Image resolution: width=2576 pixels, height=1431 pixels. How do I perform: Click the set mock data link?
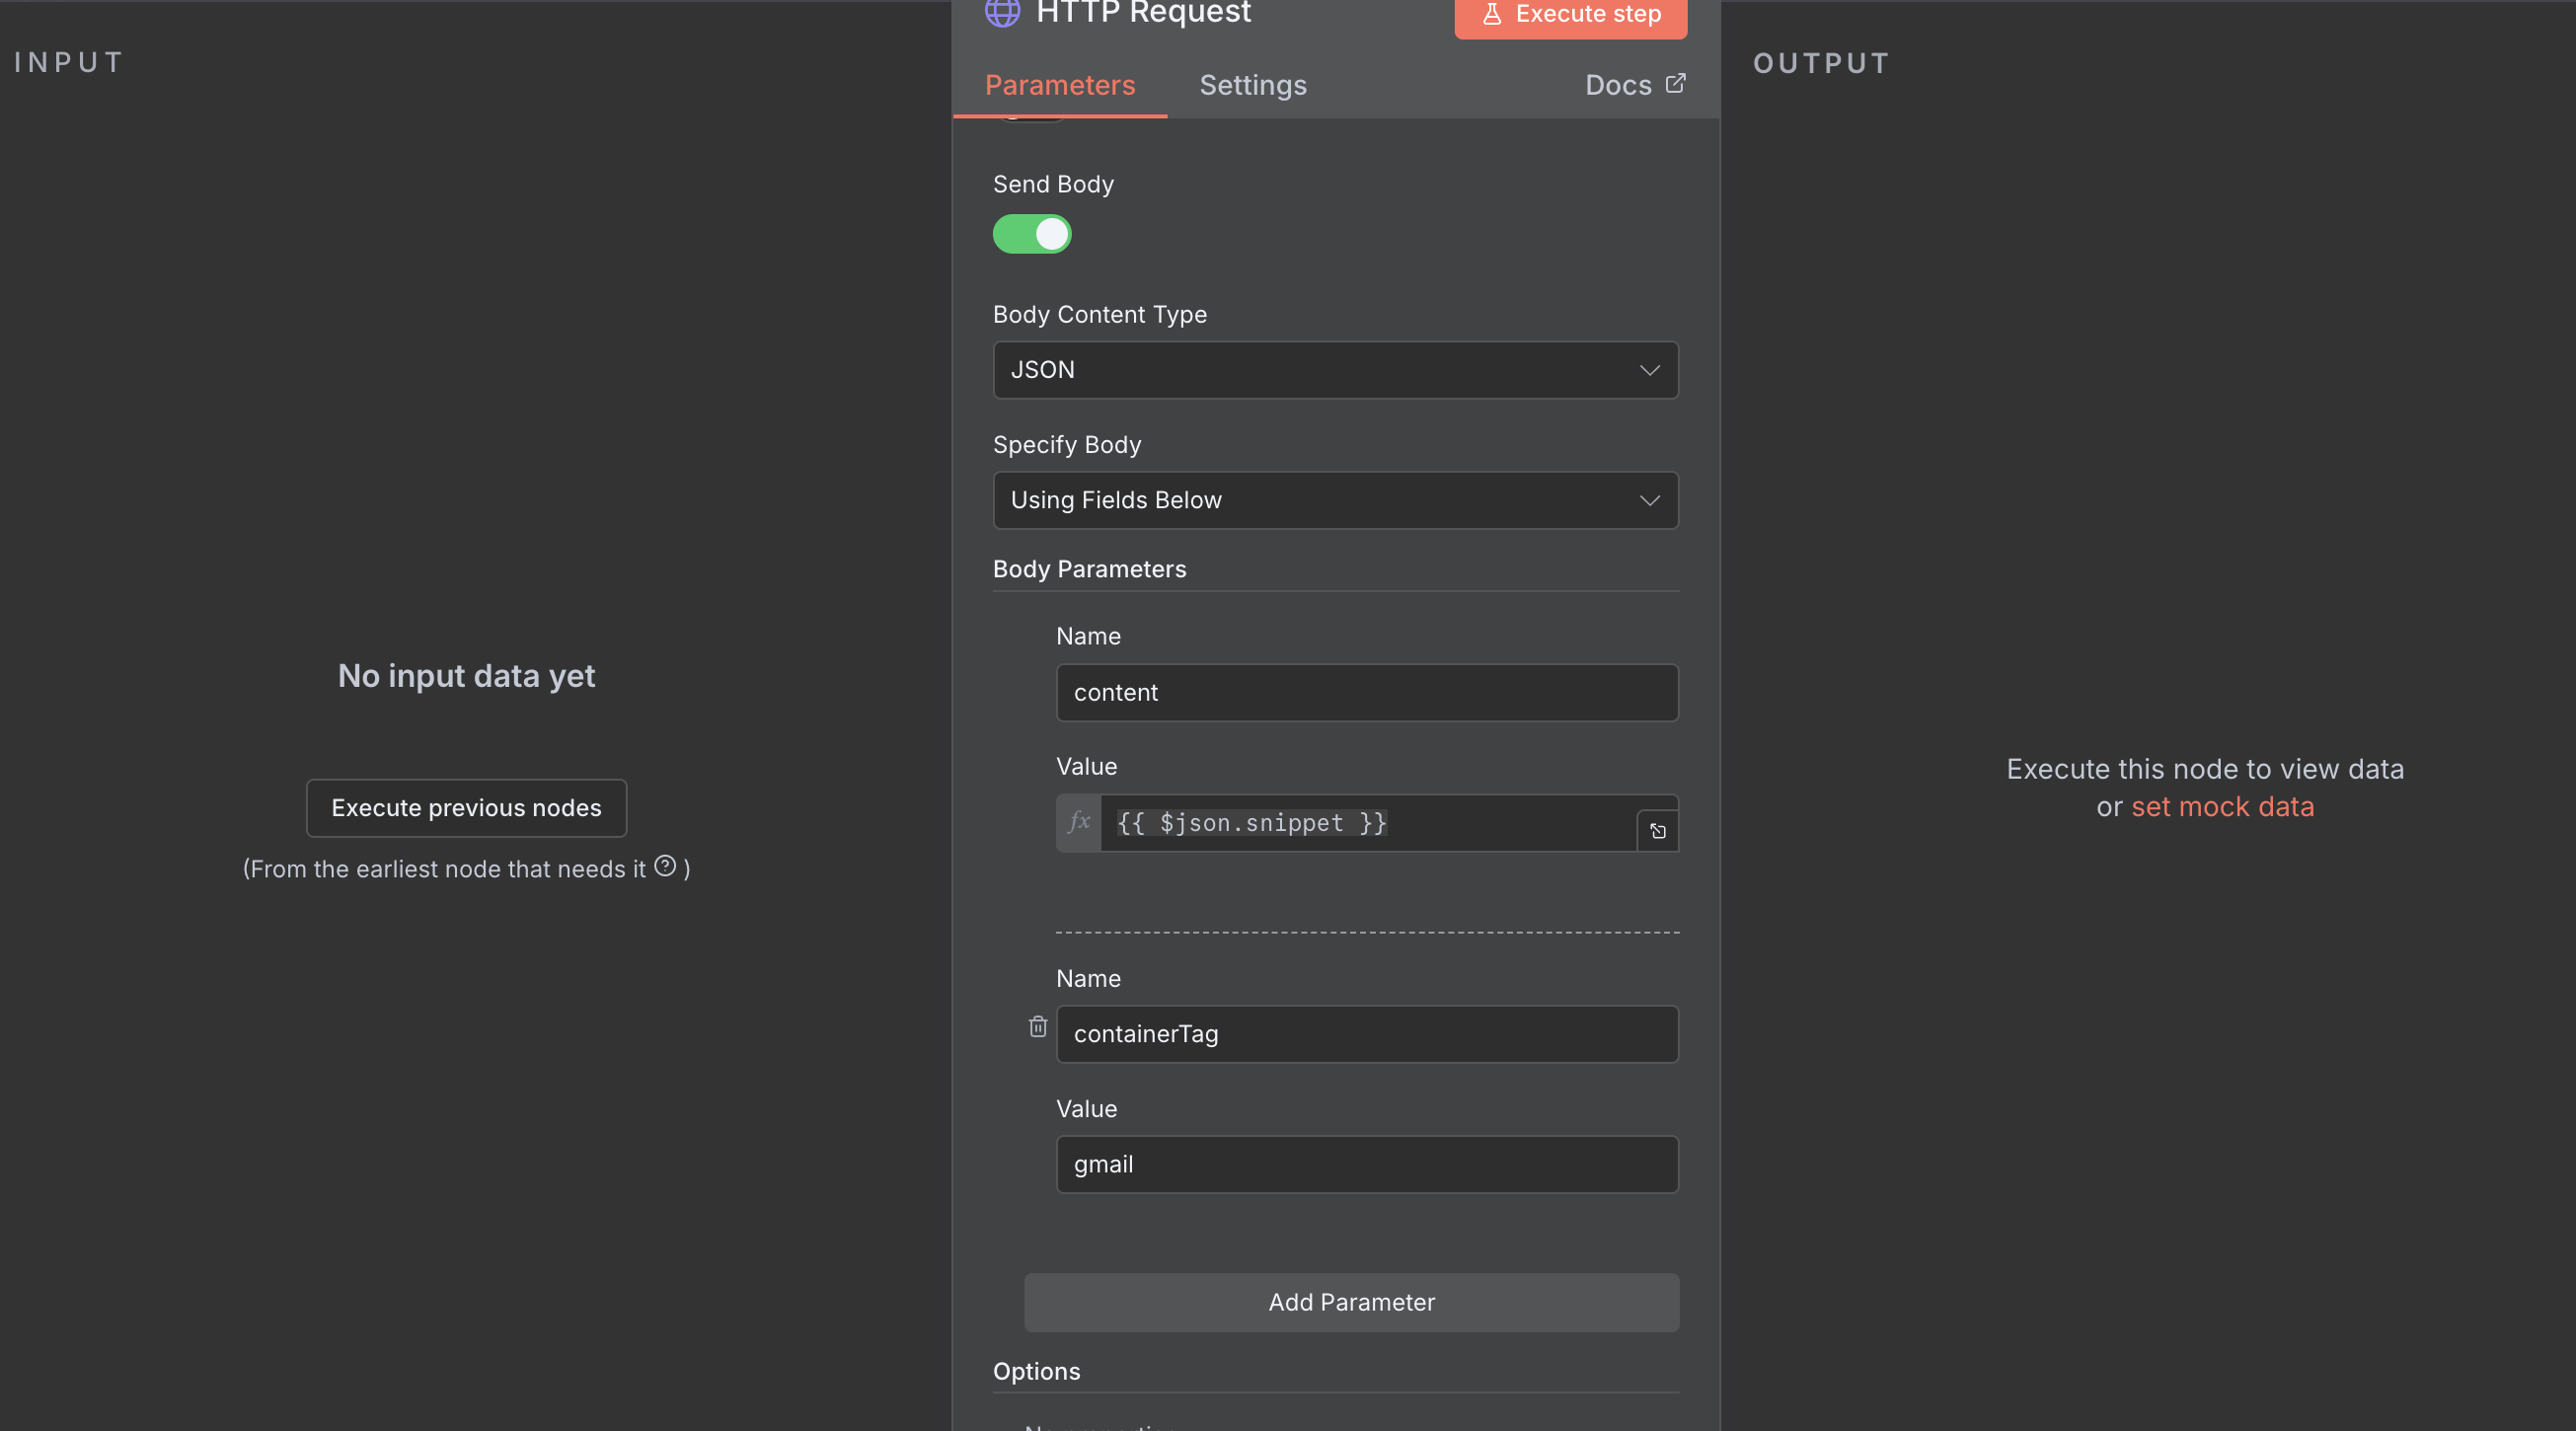pyautogui.click(x=2222, y=807)
